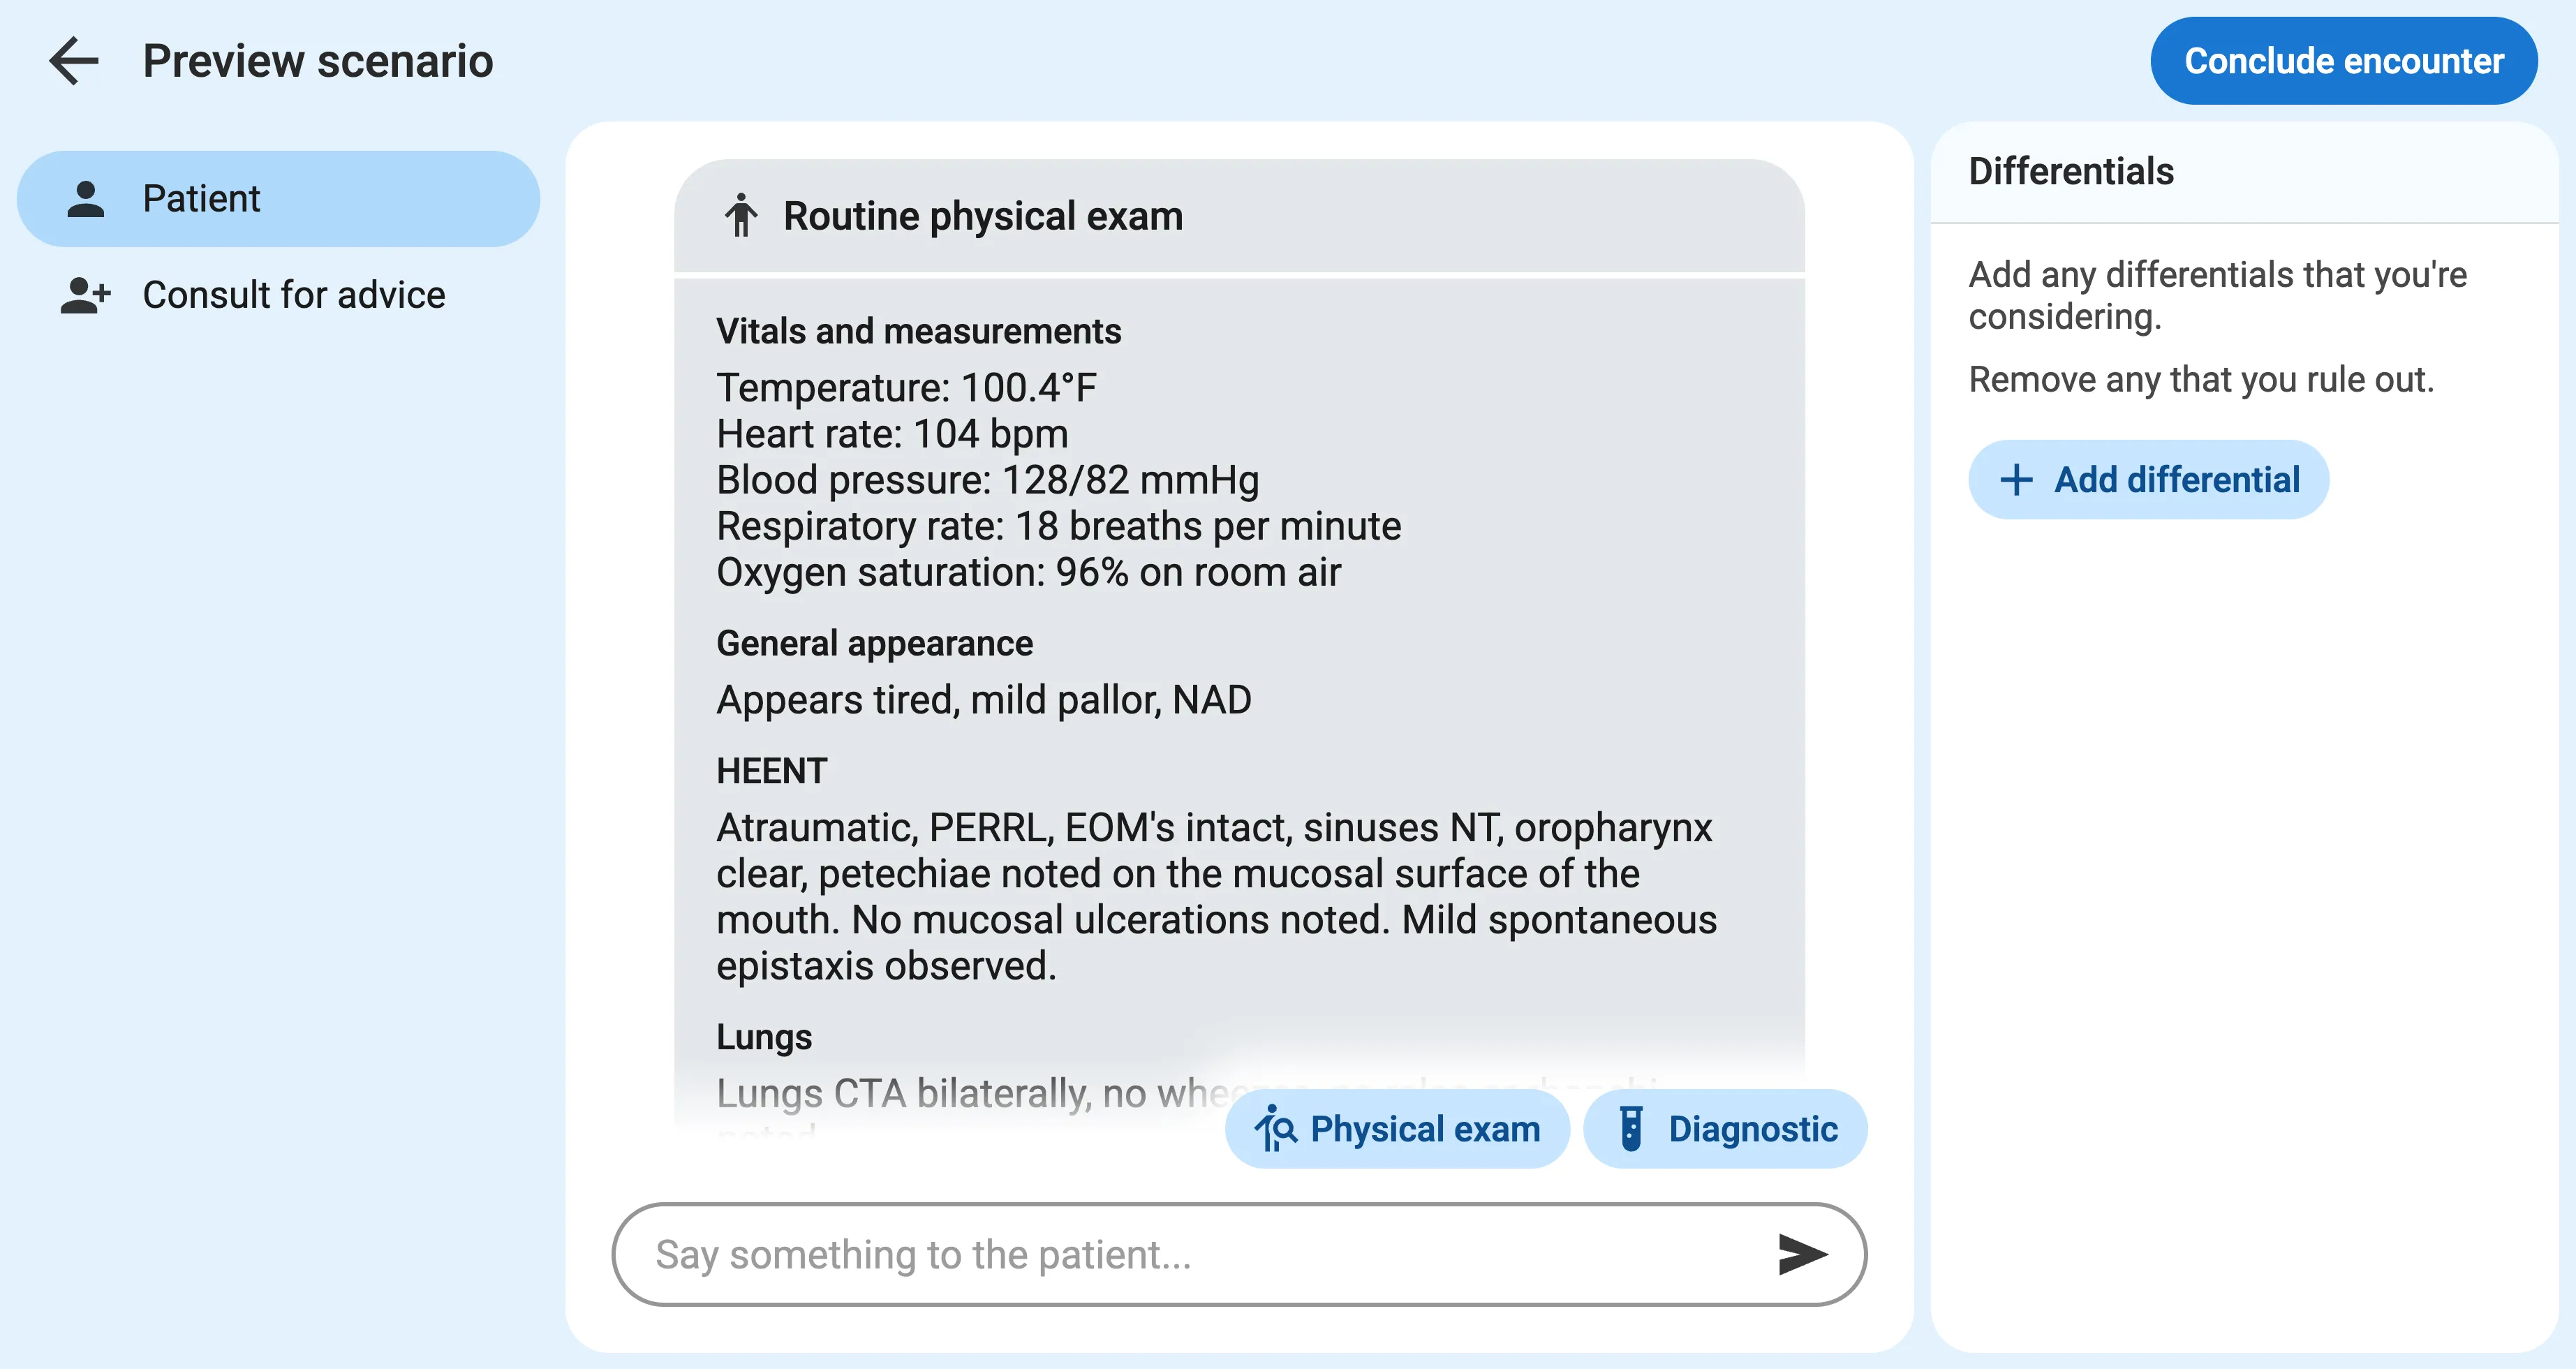This screenshot has height=1369, width=2576.
Task: Click the back arrow to exit preview
Action: pos(74,61)
